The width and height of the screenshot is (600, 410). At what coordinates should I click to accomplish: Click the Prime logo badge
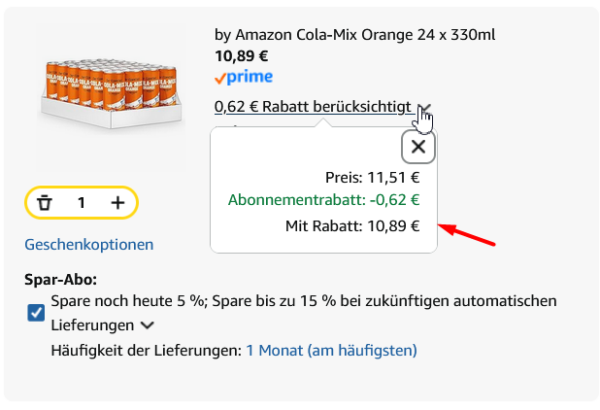[243, 77]
